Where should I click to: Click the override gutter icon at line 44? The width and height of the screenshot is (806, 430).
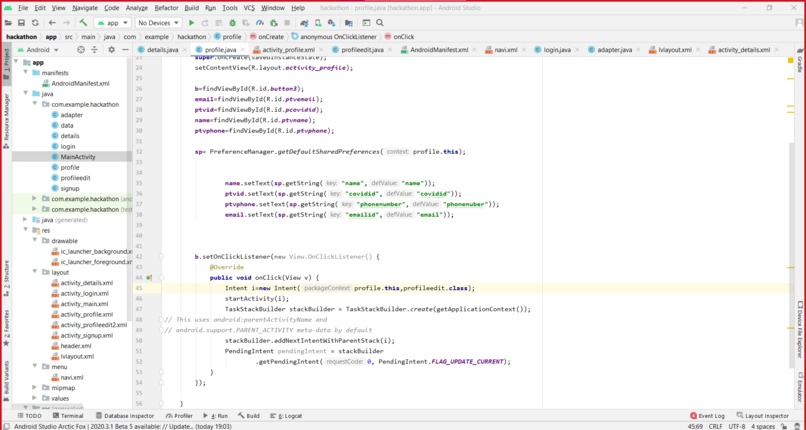[149, 277]
